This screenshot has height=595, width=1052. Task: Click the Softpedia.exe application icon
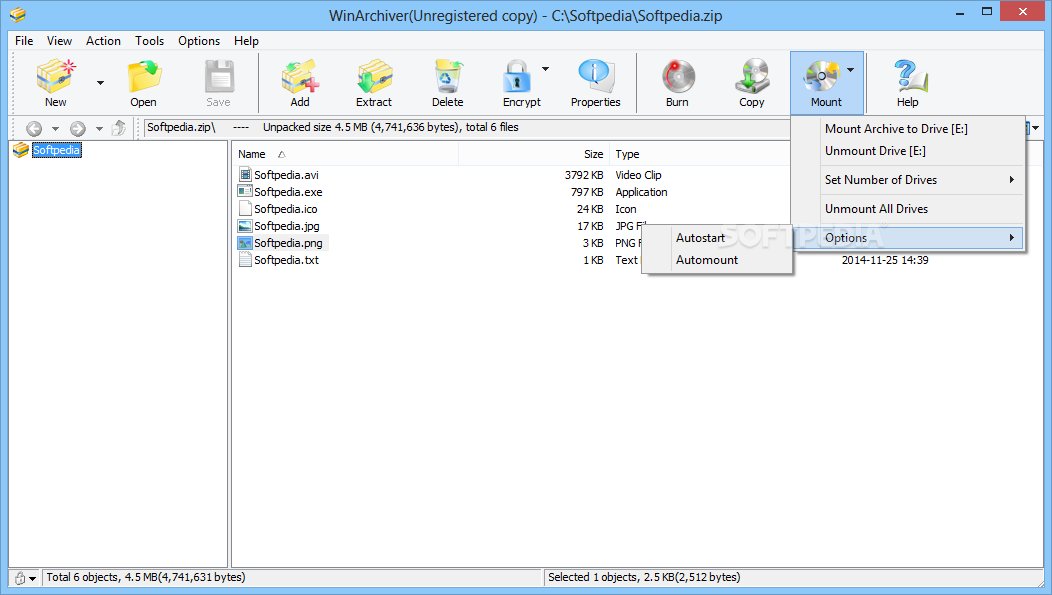(245, 192)
